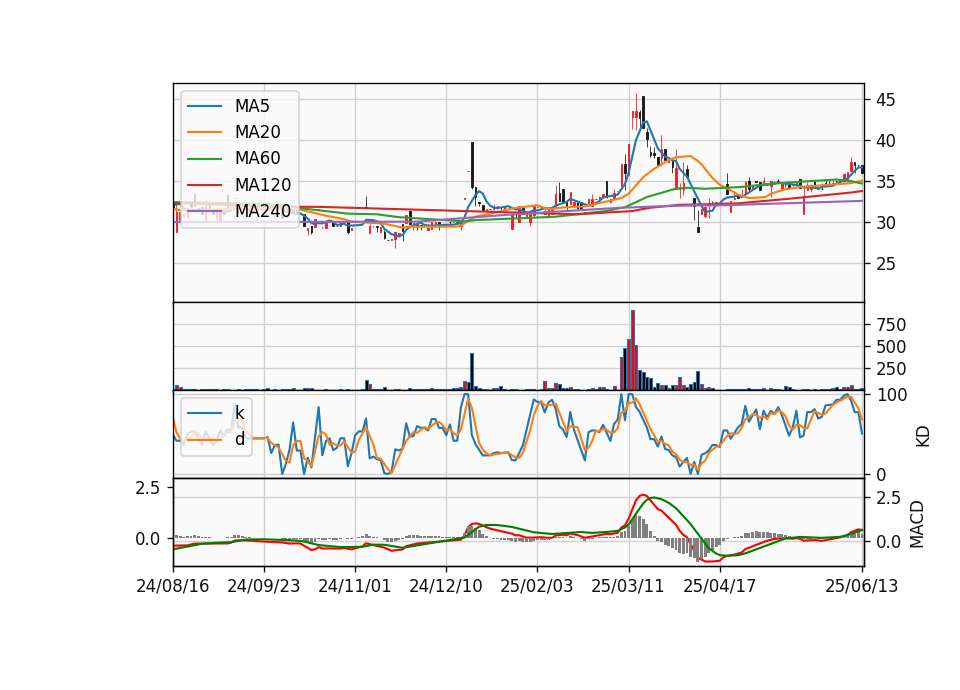Click the 40 price axis label
The height and width of the screenshot is (690, 960).
(885, 141)
